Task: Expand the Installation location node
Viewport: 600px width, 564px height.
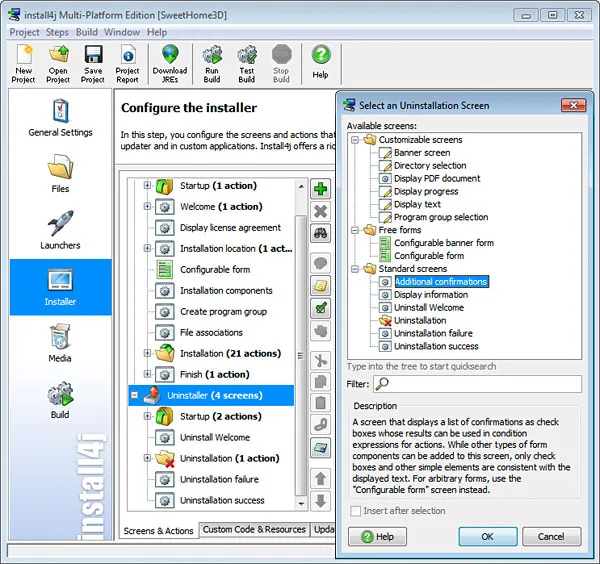Action: coord(147,248)
